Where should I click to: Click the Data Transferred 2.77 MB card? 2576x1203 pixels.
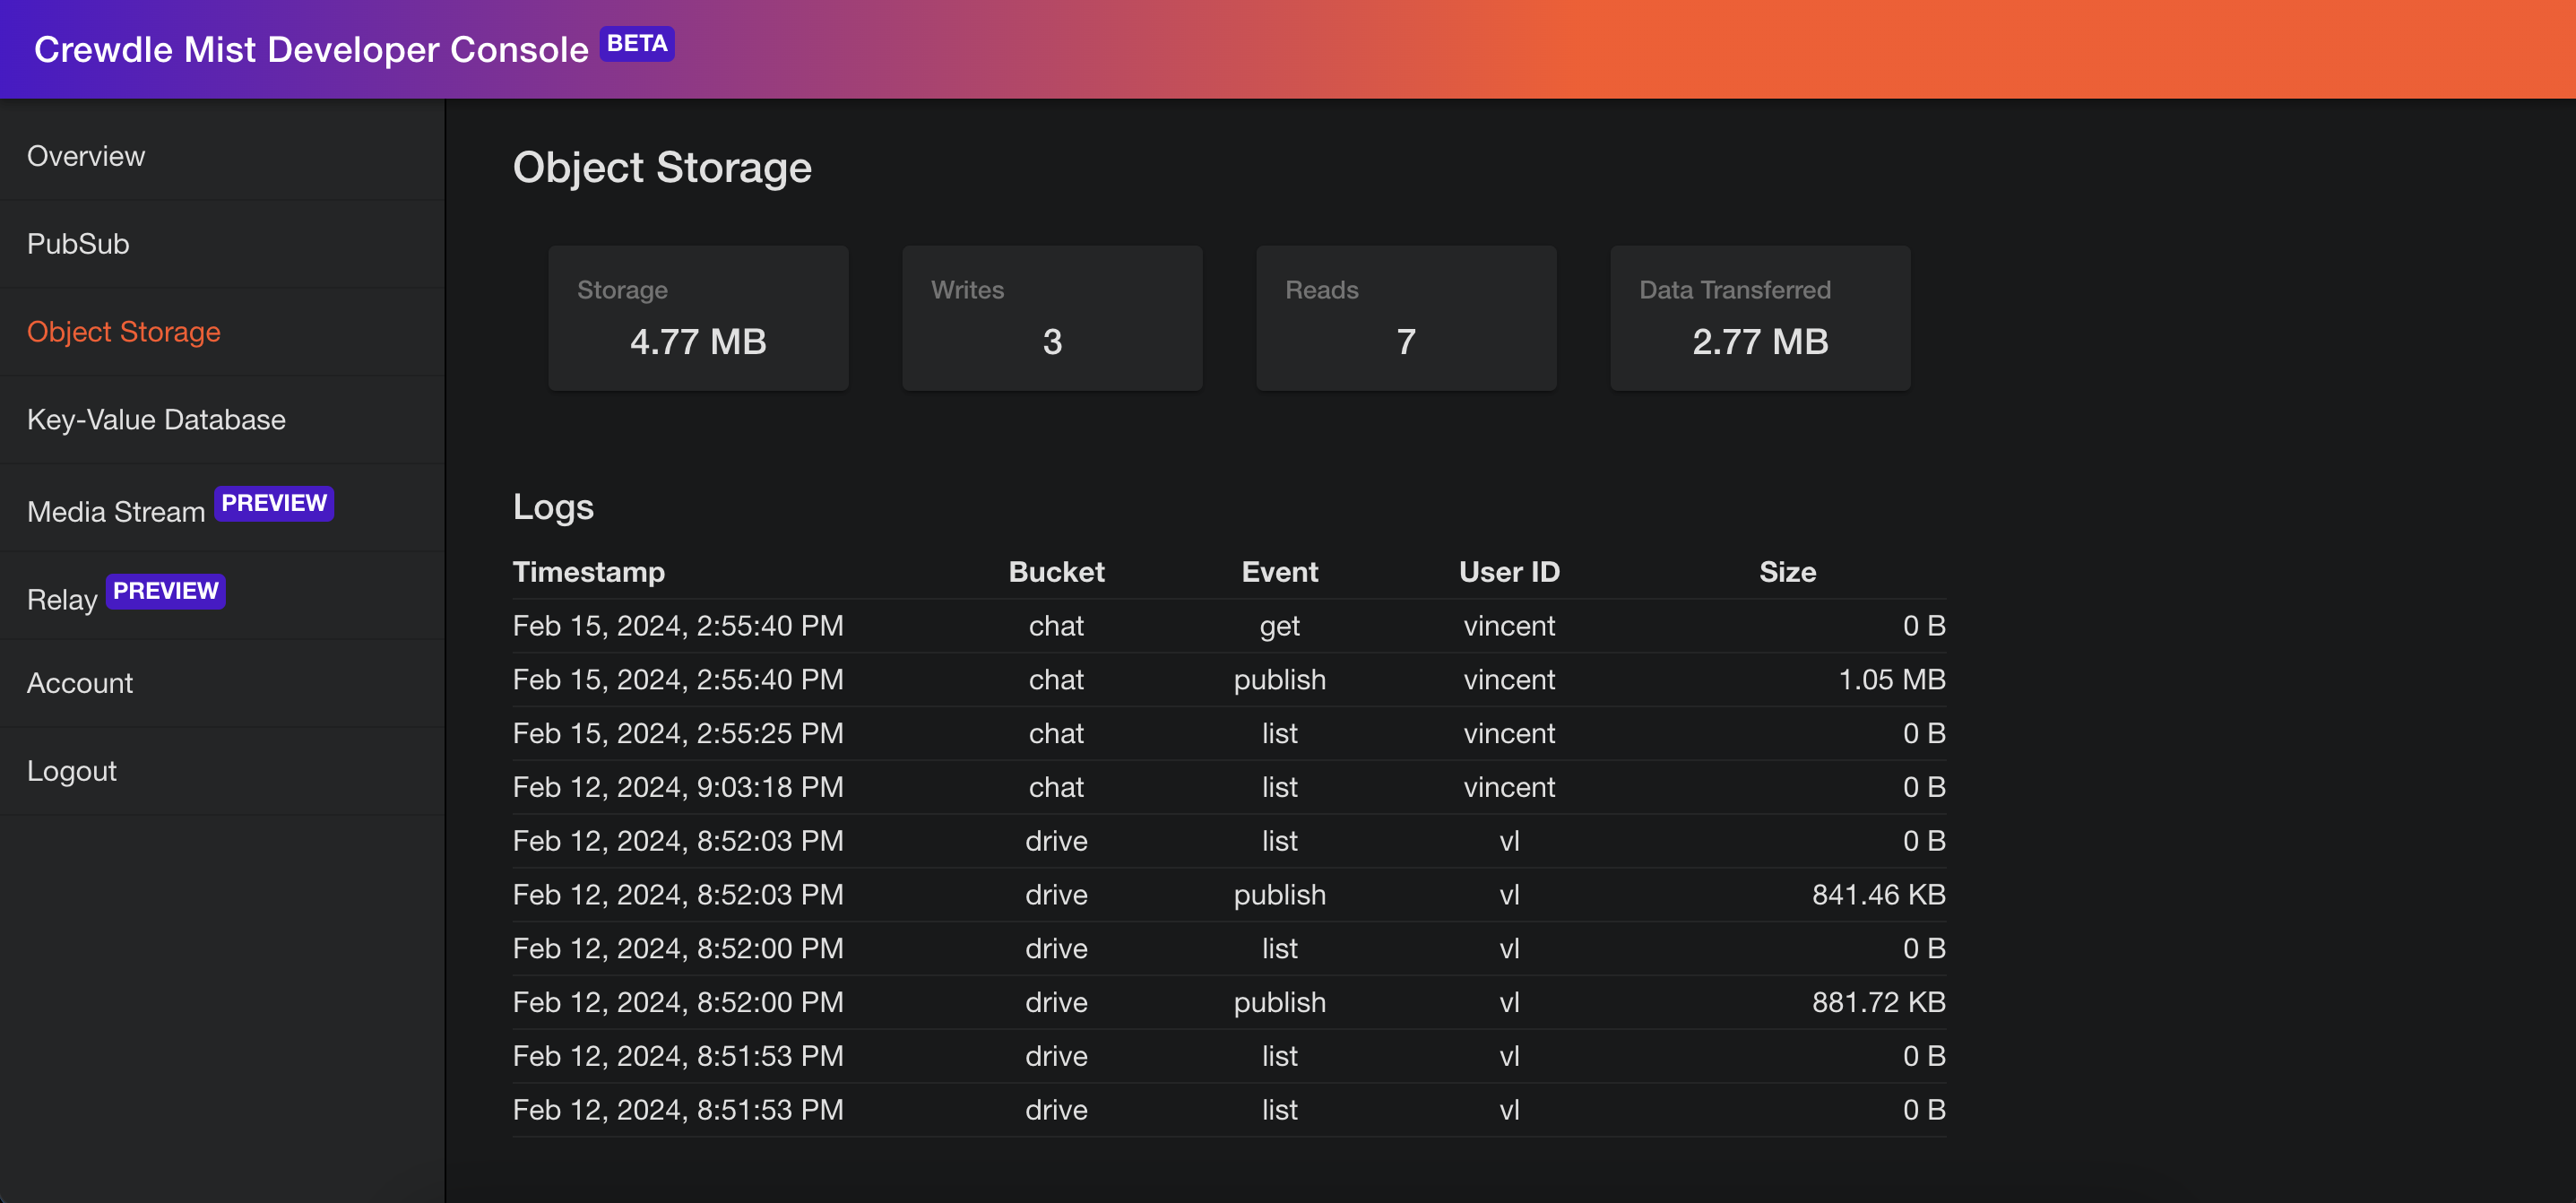(1760, 318)
